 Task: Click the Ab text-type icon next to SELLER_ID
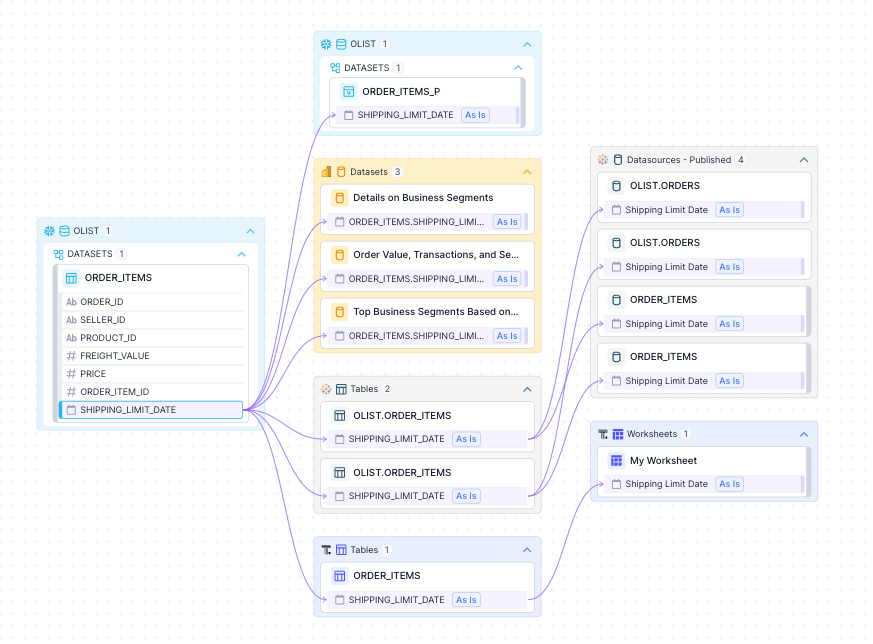click(71, 320)
